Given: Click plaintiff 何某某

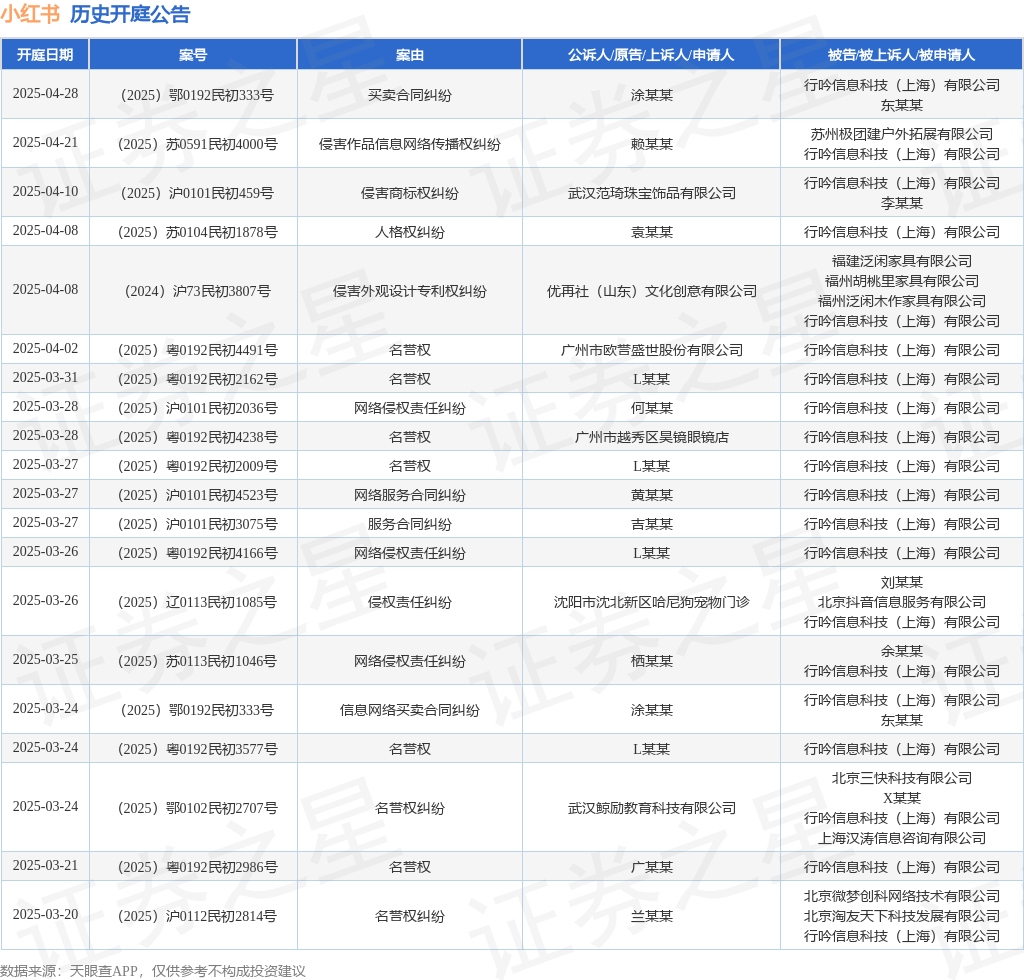Looking at the screenshot, I should point(651,408).
